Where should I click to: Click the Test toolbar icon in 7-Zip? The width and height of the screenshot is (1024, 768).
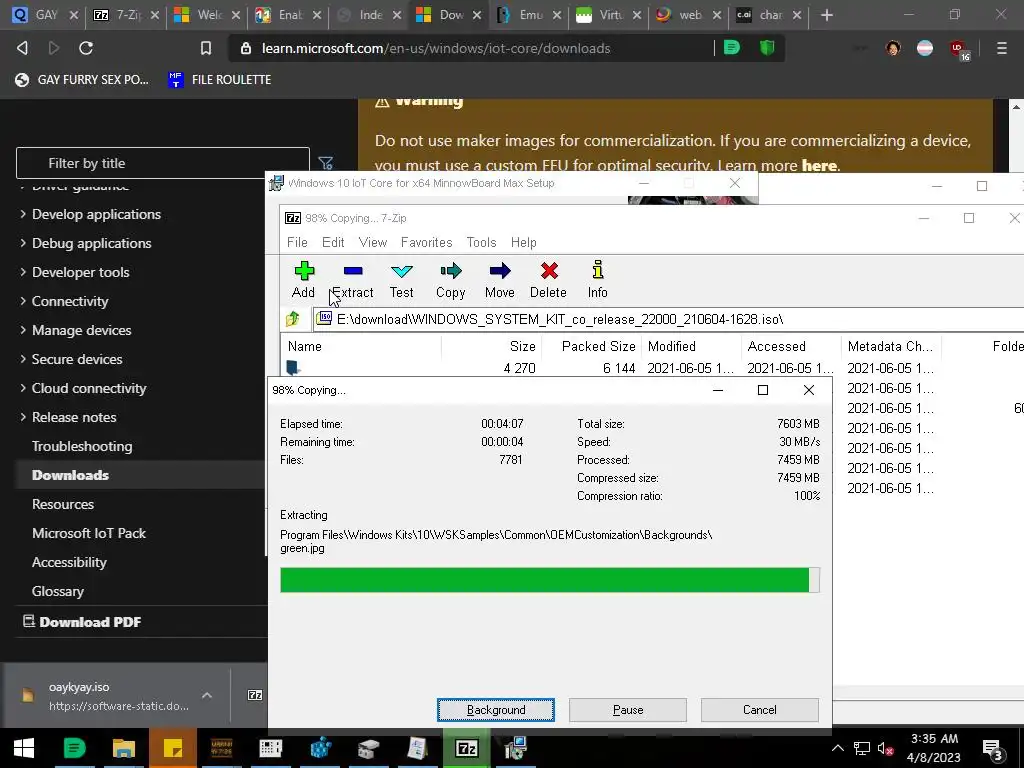402,271
